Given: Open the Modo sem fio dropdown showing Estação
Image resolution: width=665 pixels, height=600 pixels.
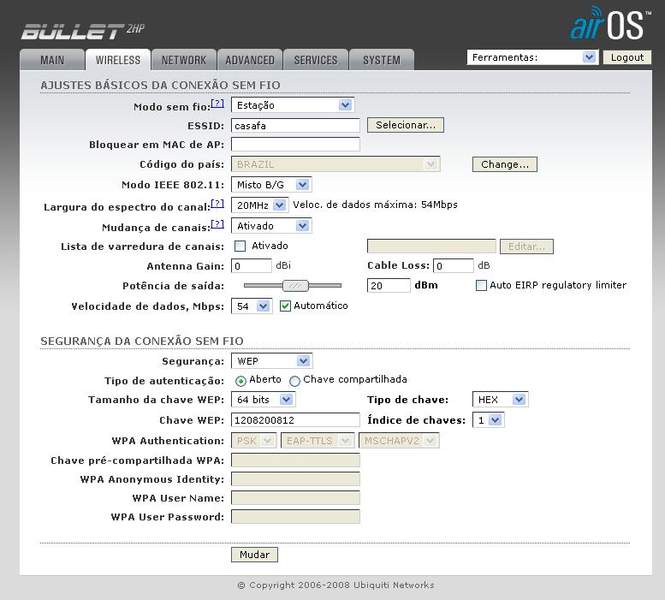Looking at the screenshot, I should [x=293, y=105].
